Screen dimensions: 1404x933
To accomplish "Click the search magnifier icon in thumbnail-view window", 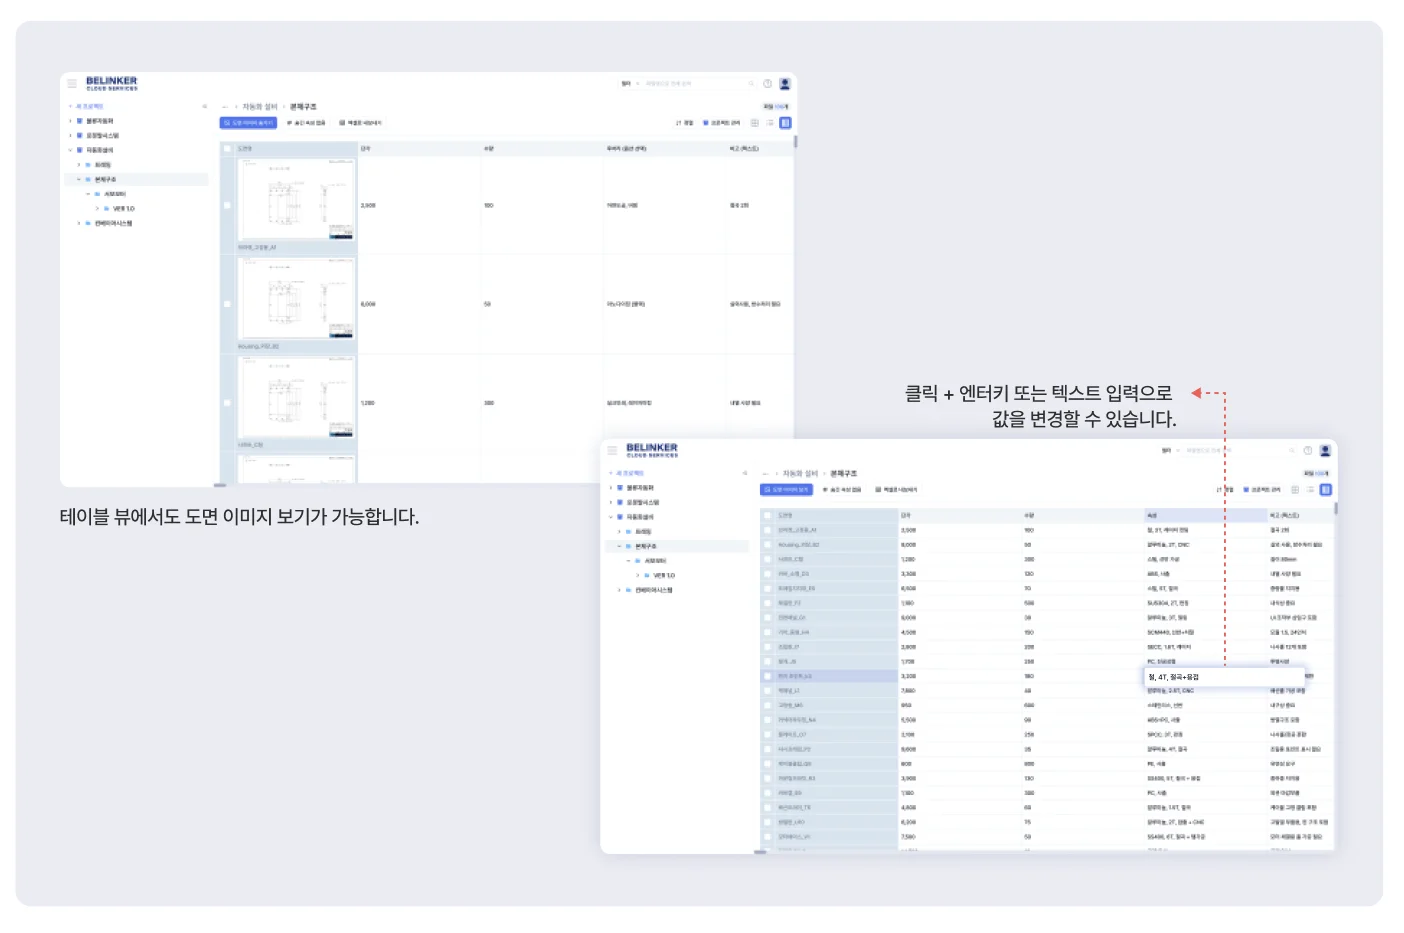I will 752,84.
